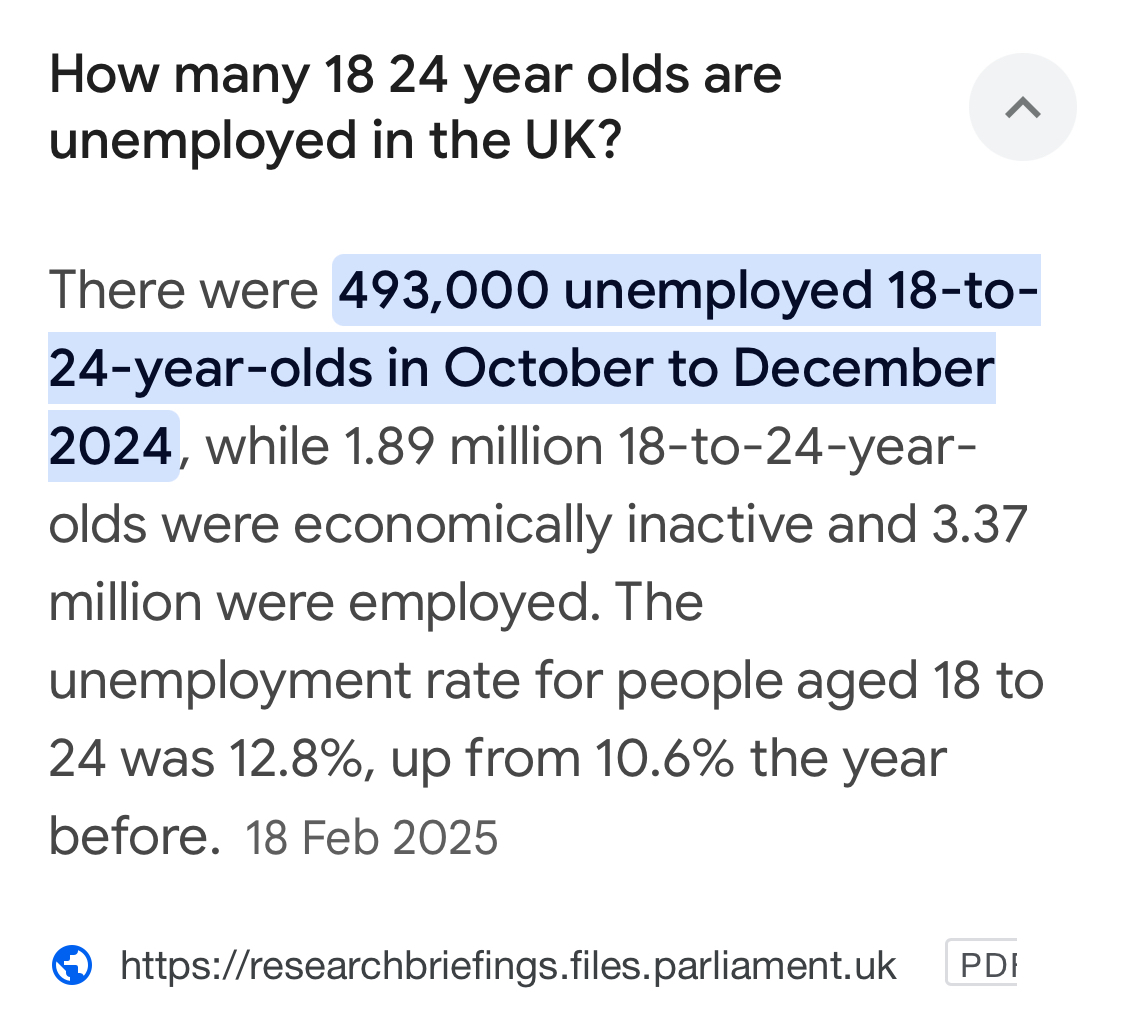Click the PDF badge next to the source
This screenshot has height=1010, width=1125.
coord(982,963)
